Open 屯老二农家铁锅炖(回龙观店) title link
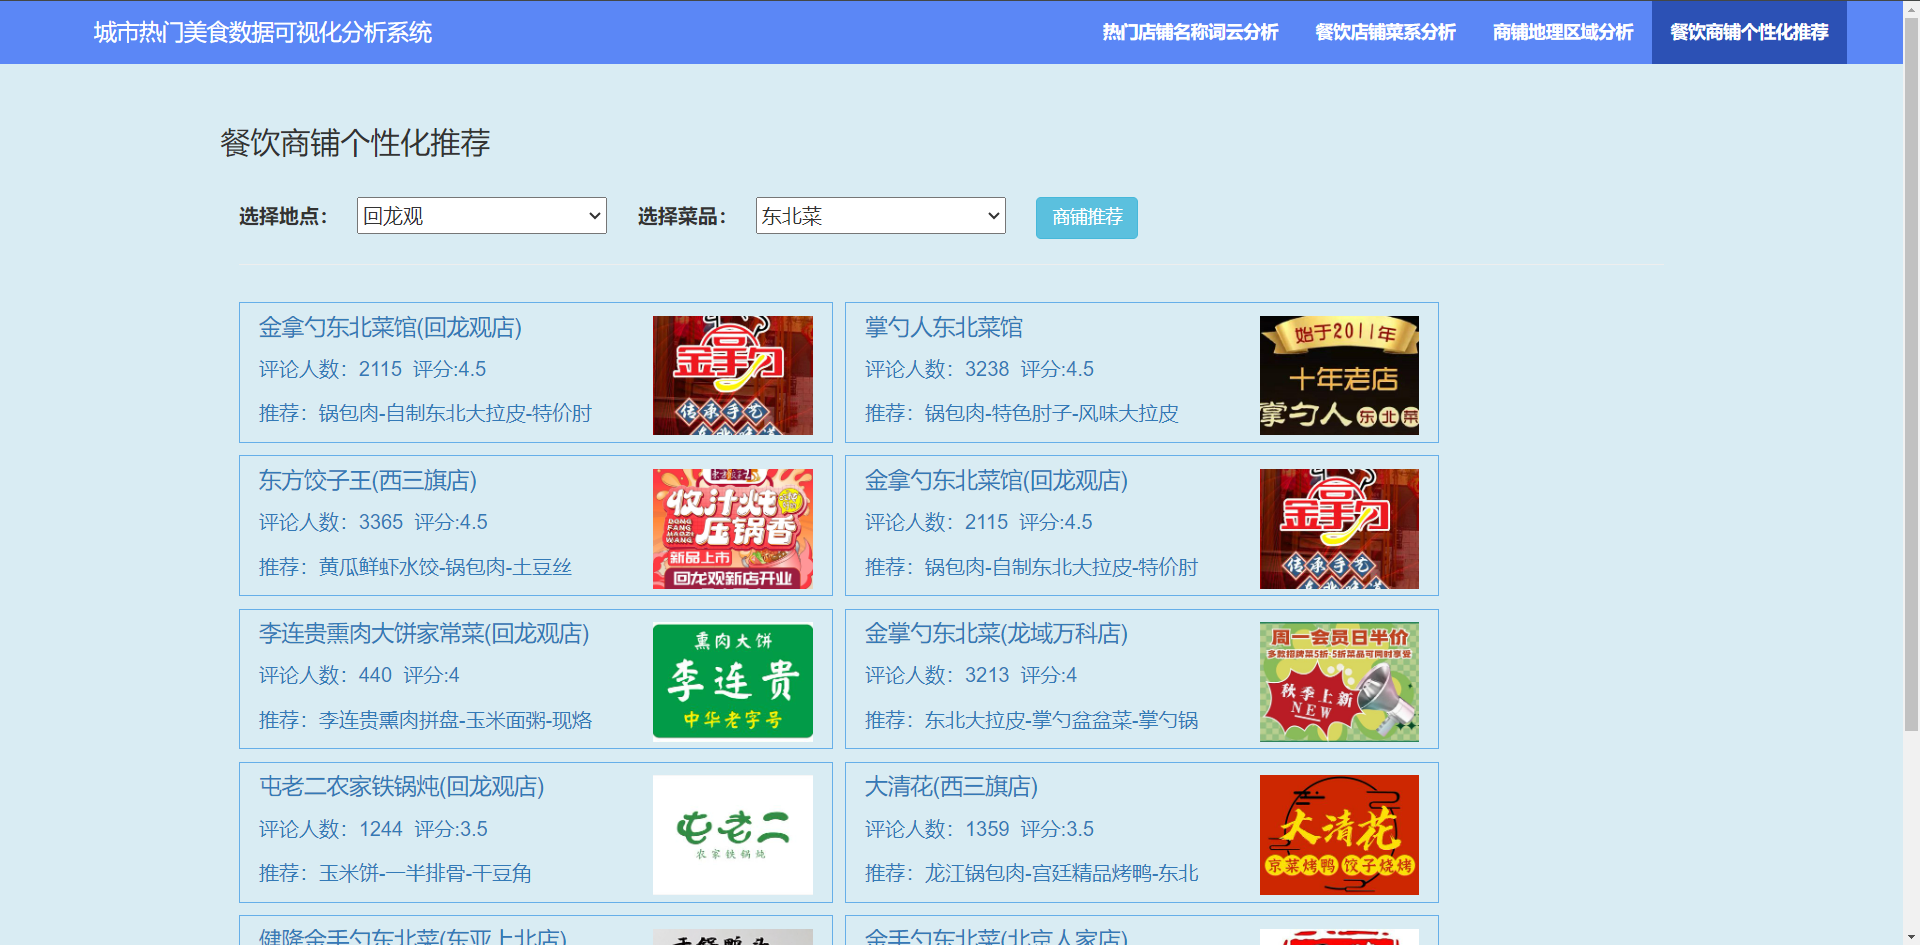Screen dimensions: 1920x945 [x=402, y=786]
